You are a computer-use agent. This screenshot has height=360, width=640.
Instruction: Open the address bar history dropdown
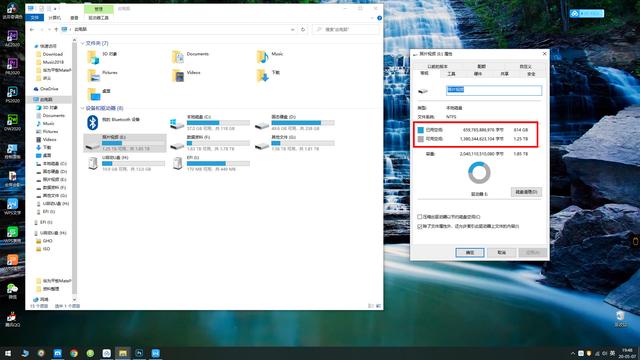click(292, 29)
